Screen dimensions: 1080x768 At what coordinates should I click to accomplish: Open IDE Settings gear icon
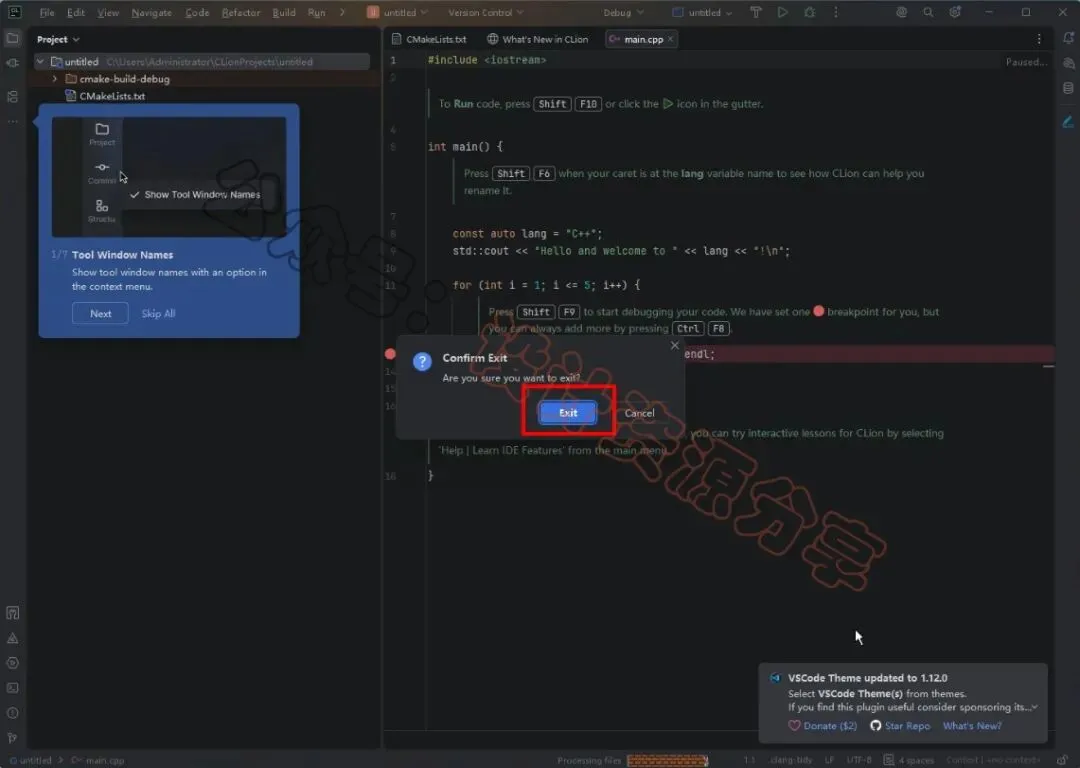(x=955, y=12)
